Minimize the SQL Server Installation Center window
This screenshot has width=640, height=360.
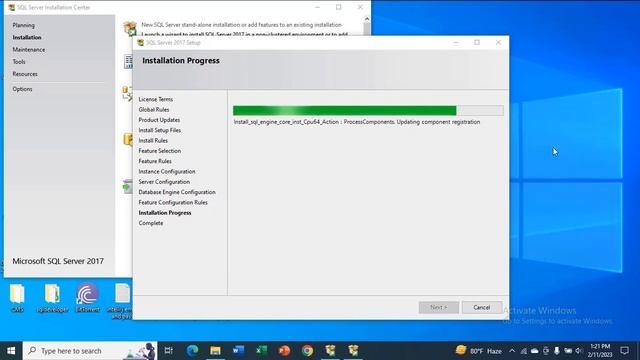coord(318,7)
